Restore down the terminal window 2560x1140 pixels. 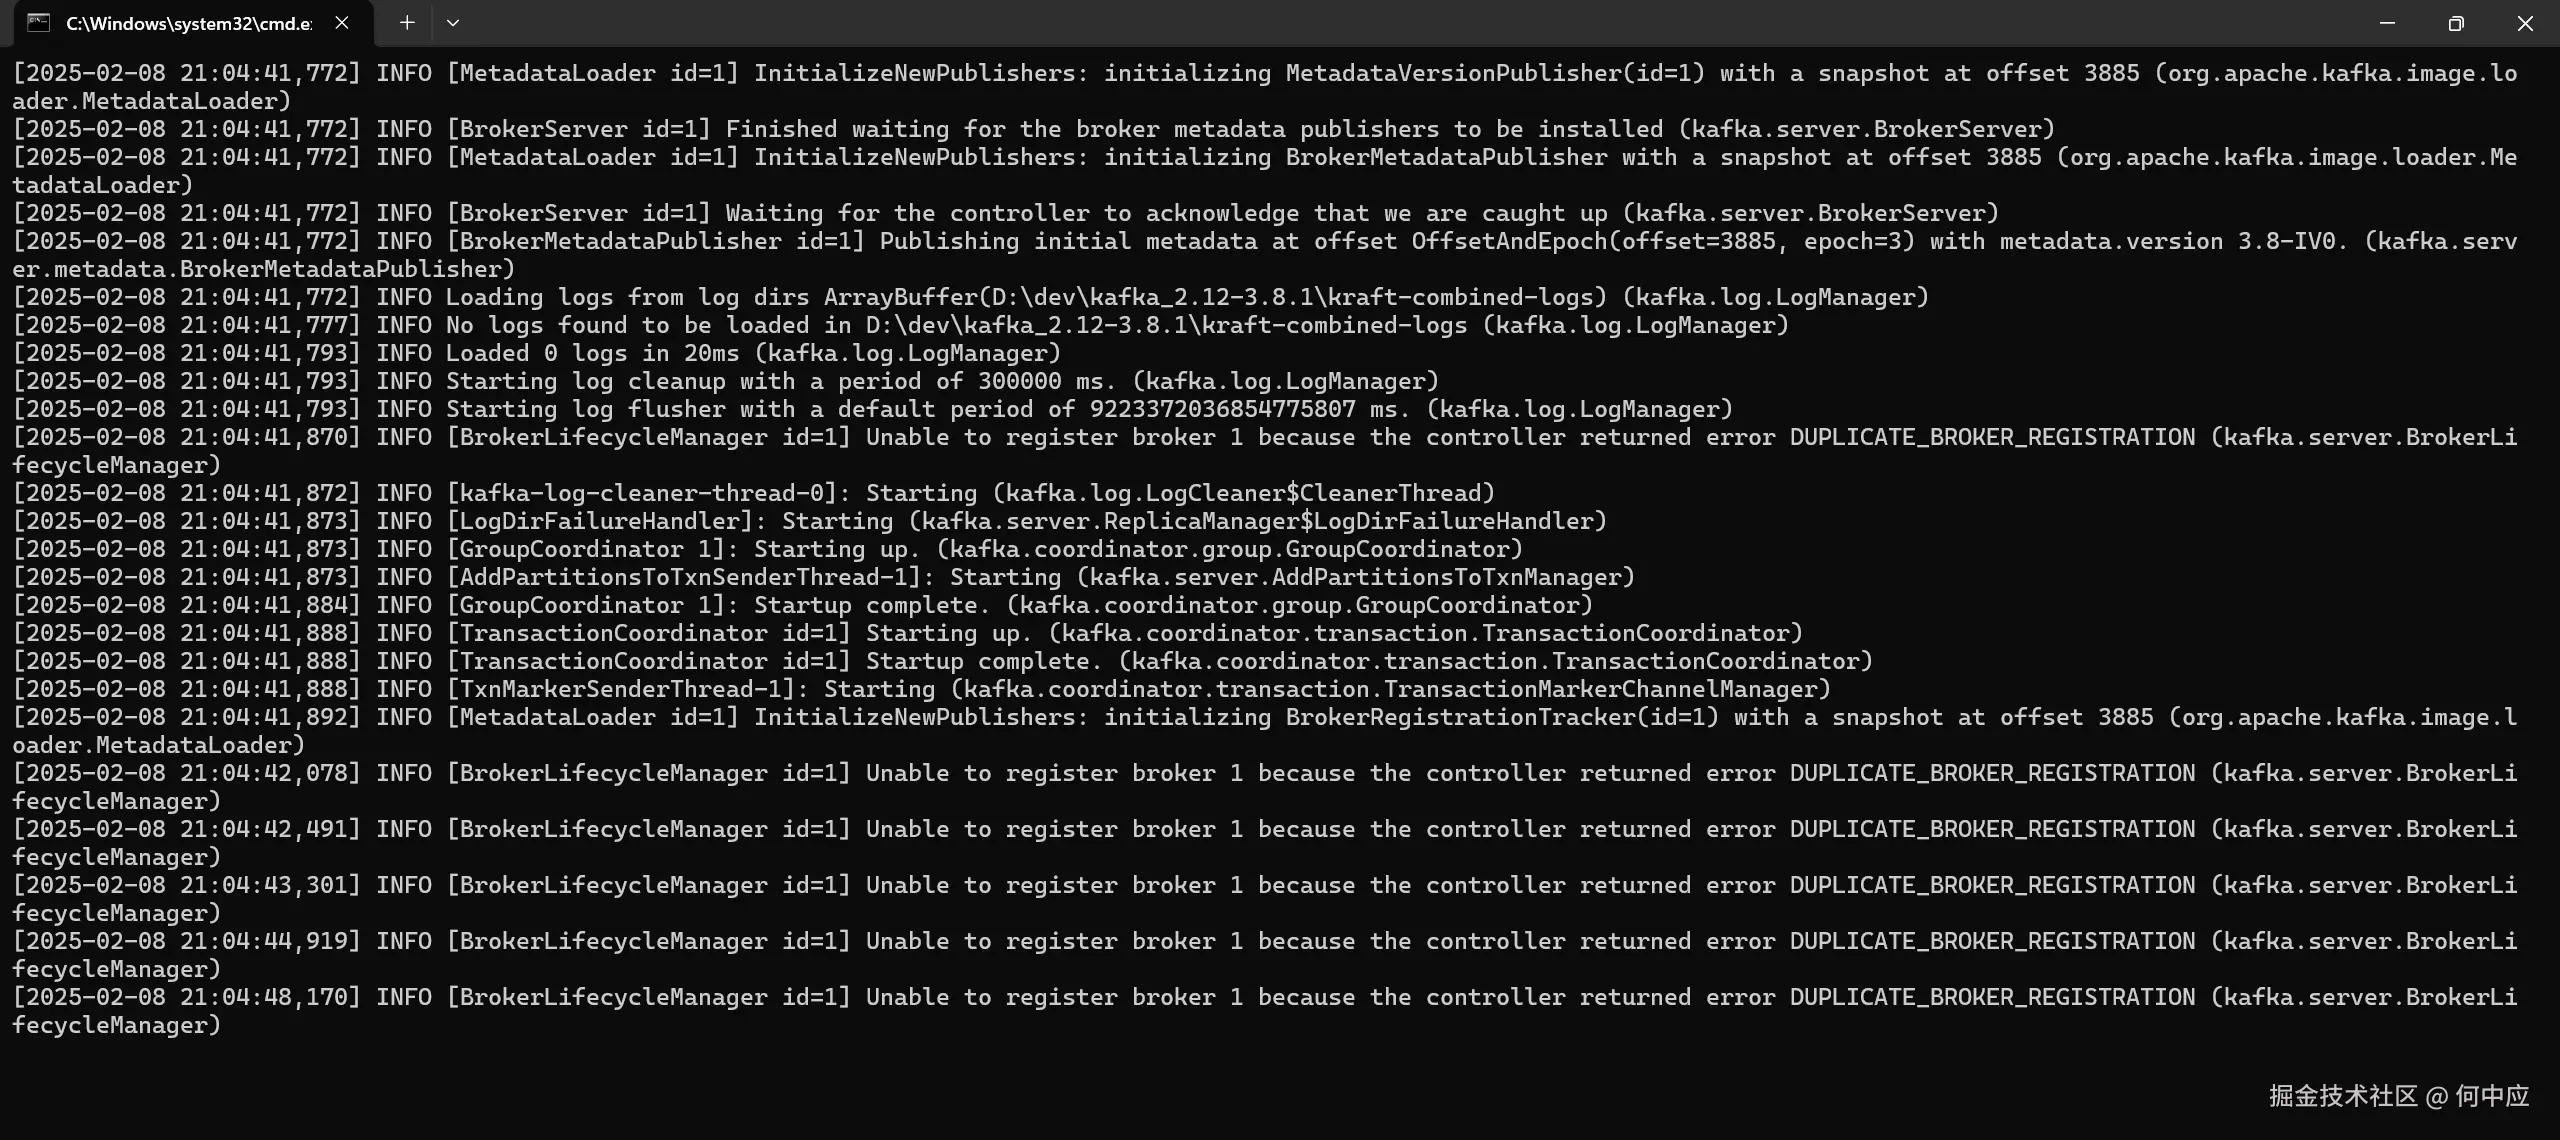point(2456,23)
